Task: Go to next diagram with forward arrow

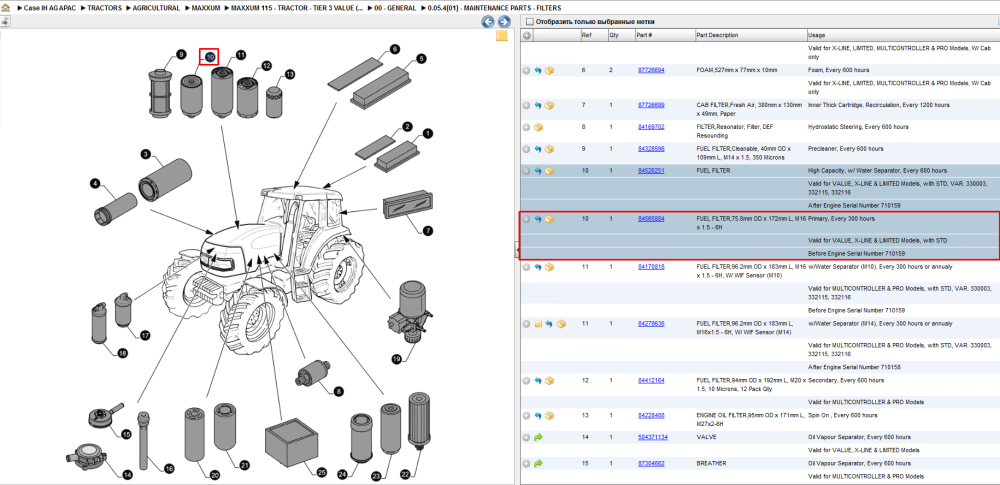Action: click(x=504, y=22)
